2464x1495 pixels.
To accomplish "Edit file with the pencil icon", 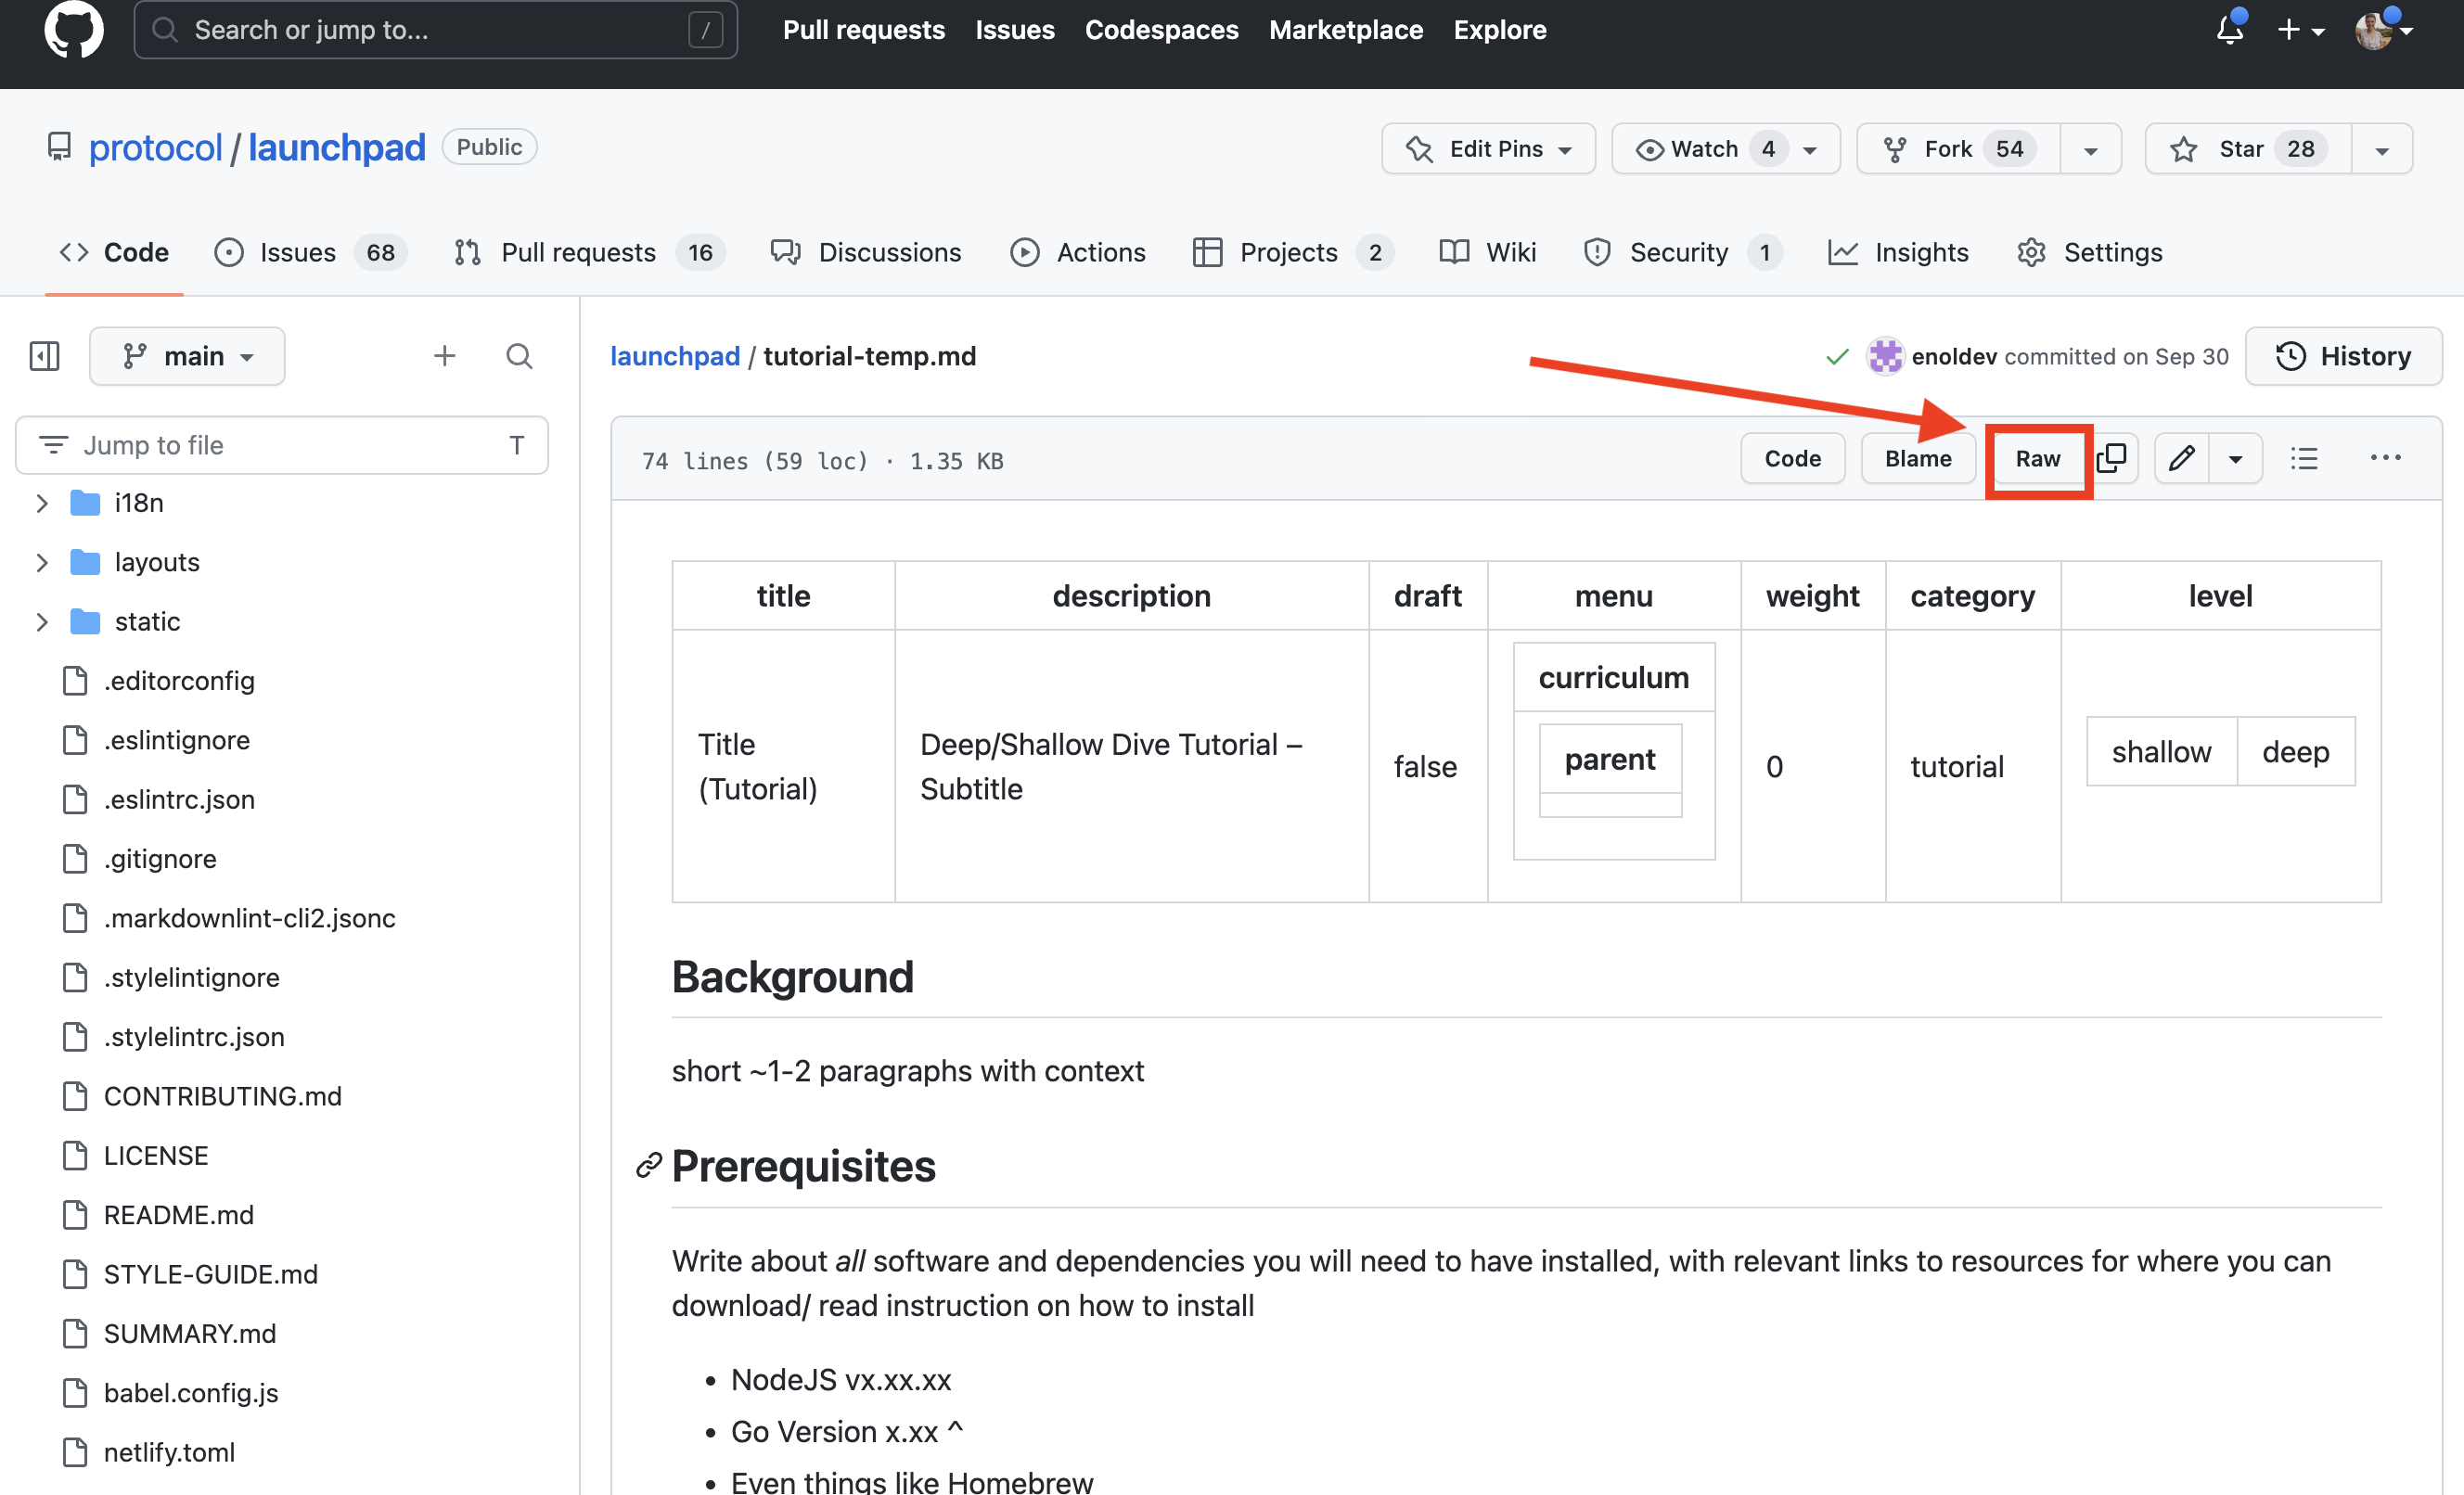I will coord(2181,458).
